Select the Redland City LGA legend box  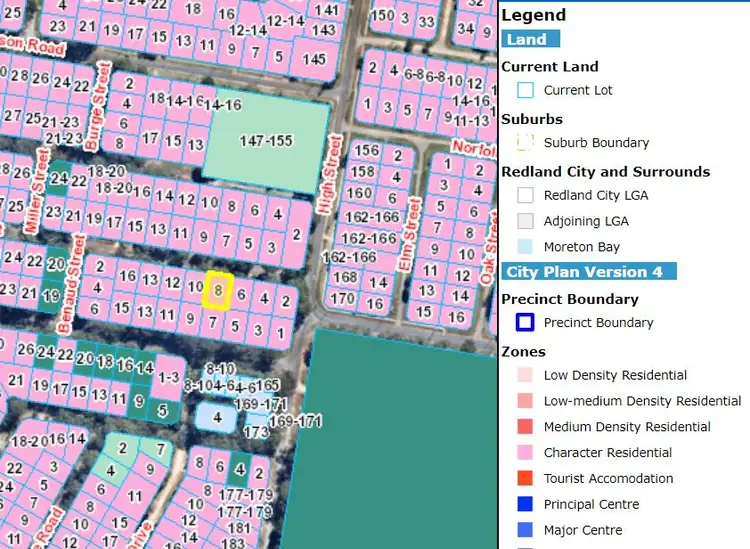coord(525,195)
